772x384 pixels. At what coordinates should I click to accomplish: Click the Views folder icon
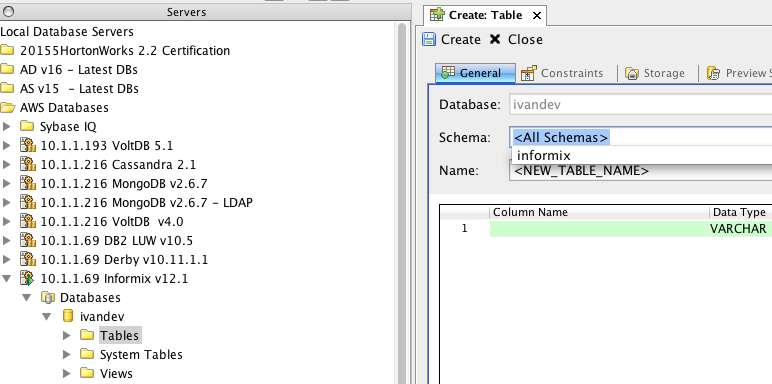click(x=87, y=373)
